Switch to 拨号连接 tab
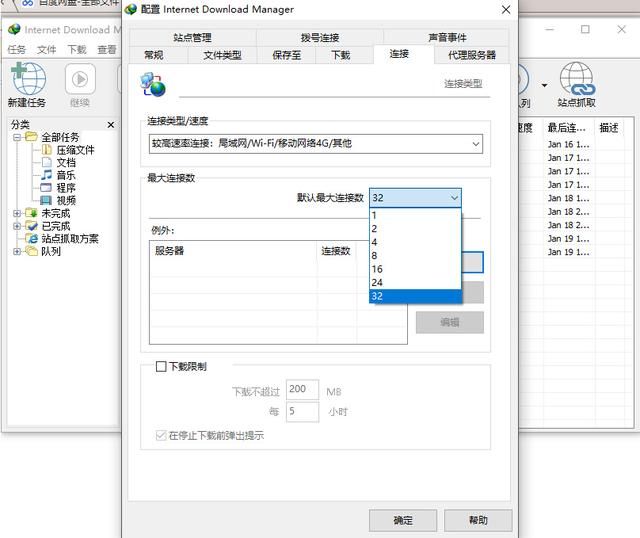640x538 pixels. [x=320, y=38]
